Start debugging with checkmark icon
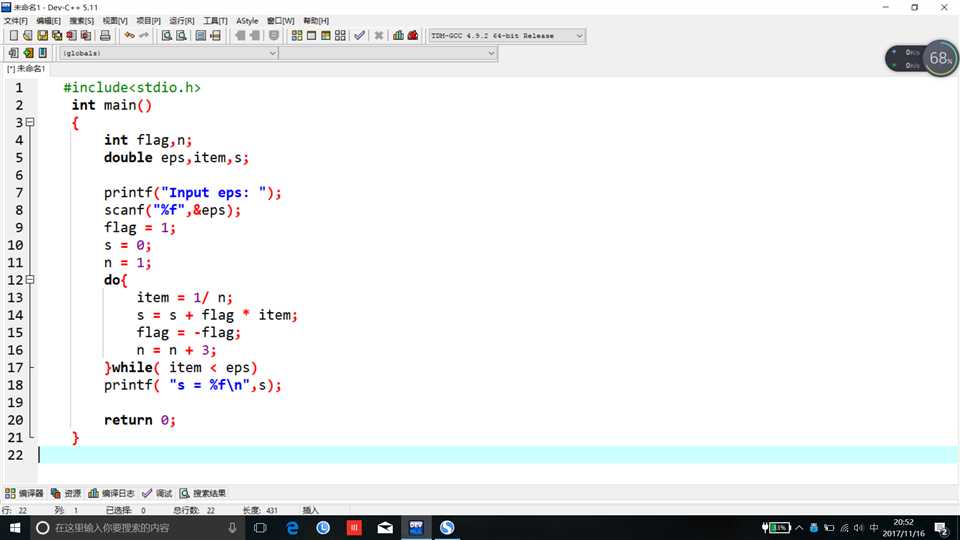This screenshot has width=960, height=540. point(359,36)
